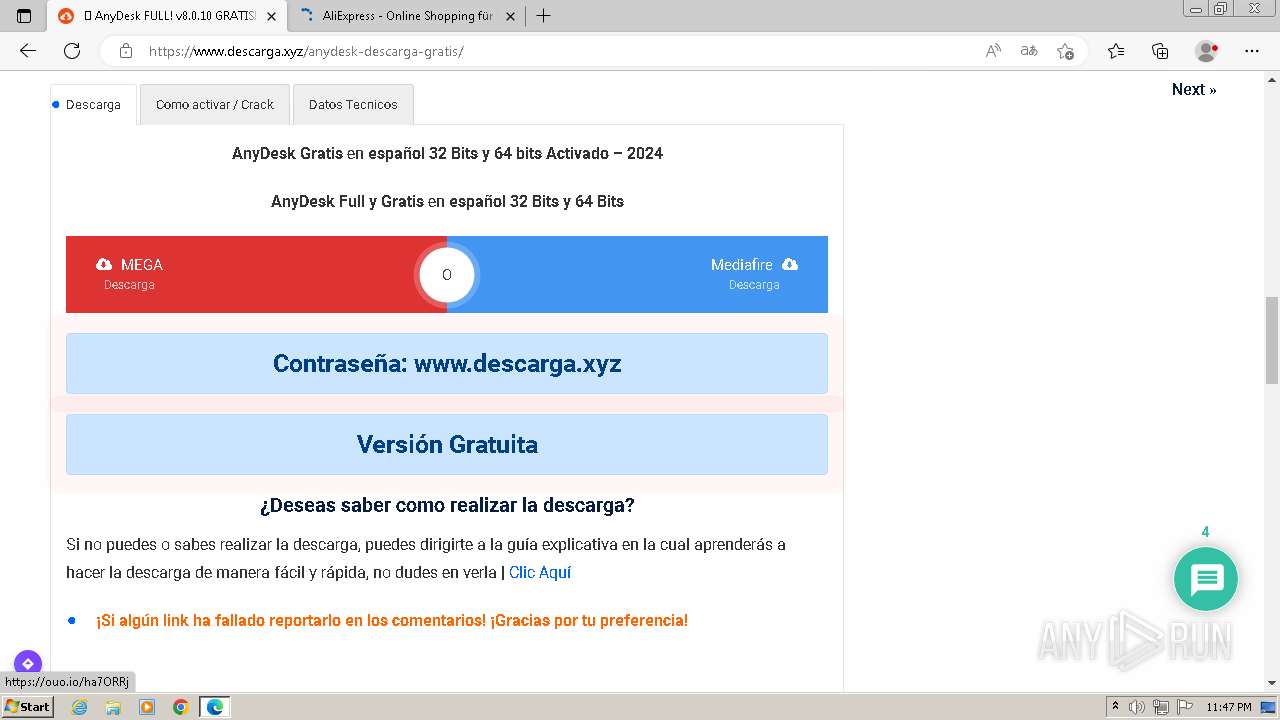This screenshot has height=720, width=1280.
Task: Click the 11:47 PM clock
Action: point(1229,707)
